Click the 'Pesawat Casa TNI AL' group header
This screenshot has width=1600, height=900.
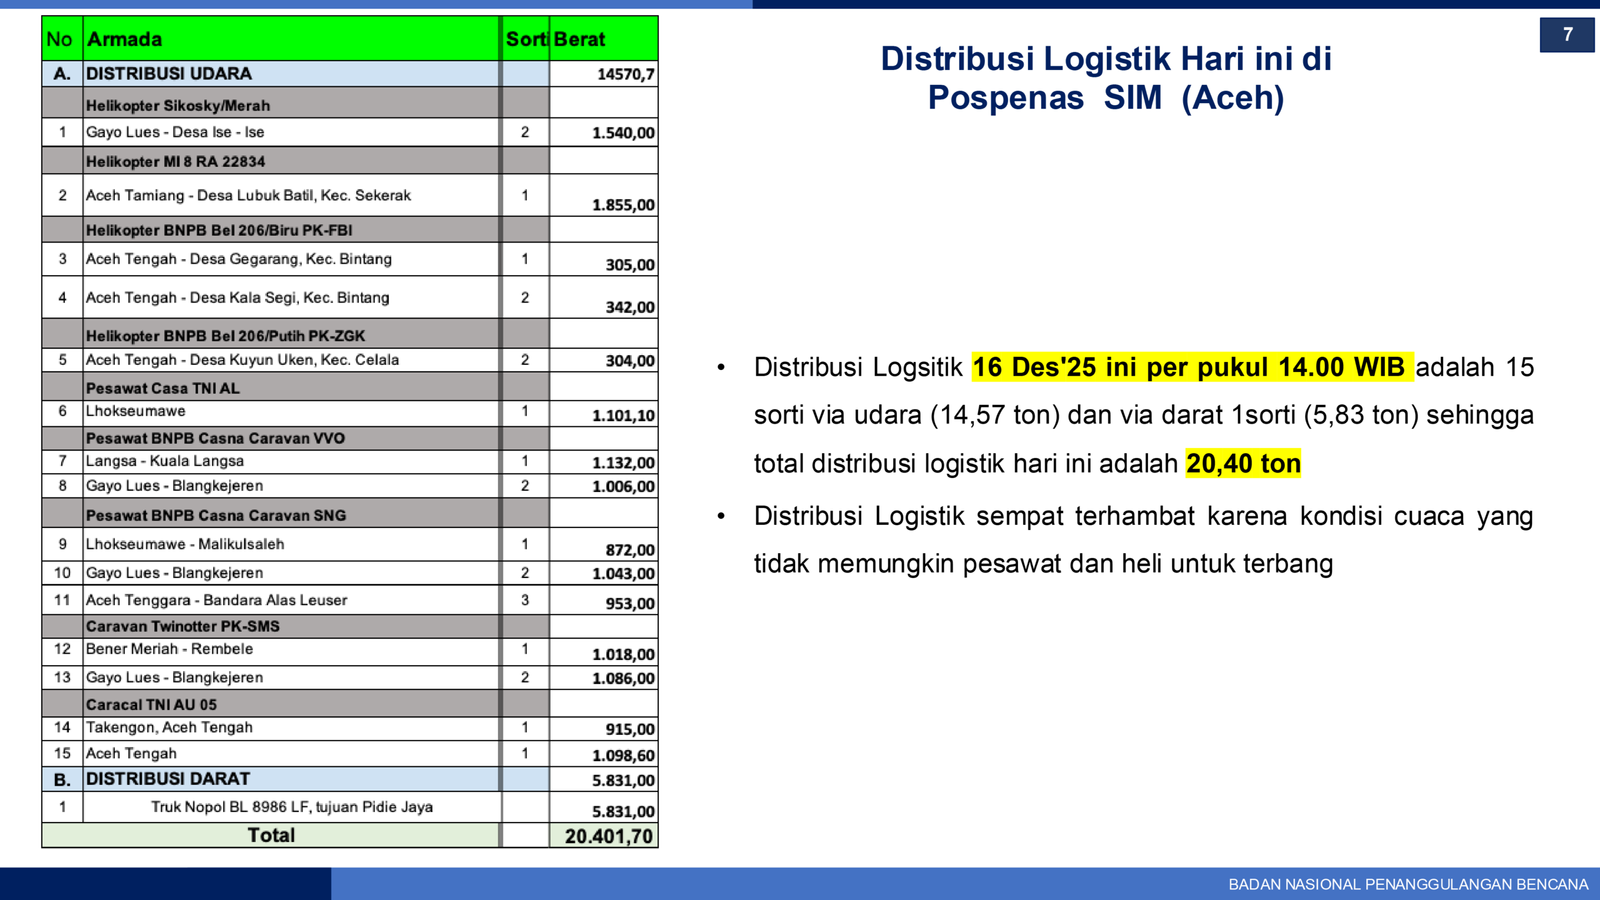(x=163, y=388)
